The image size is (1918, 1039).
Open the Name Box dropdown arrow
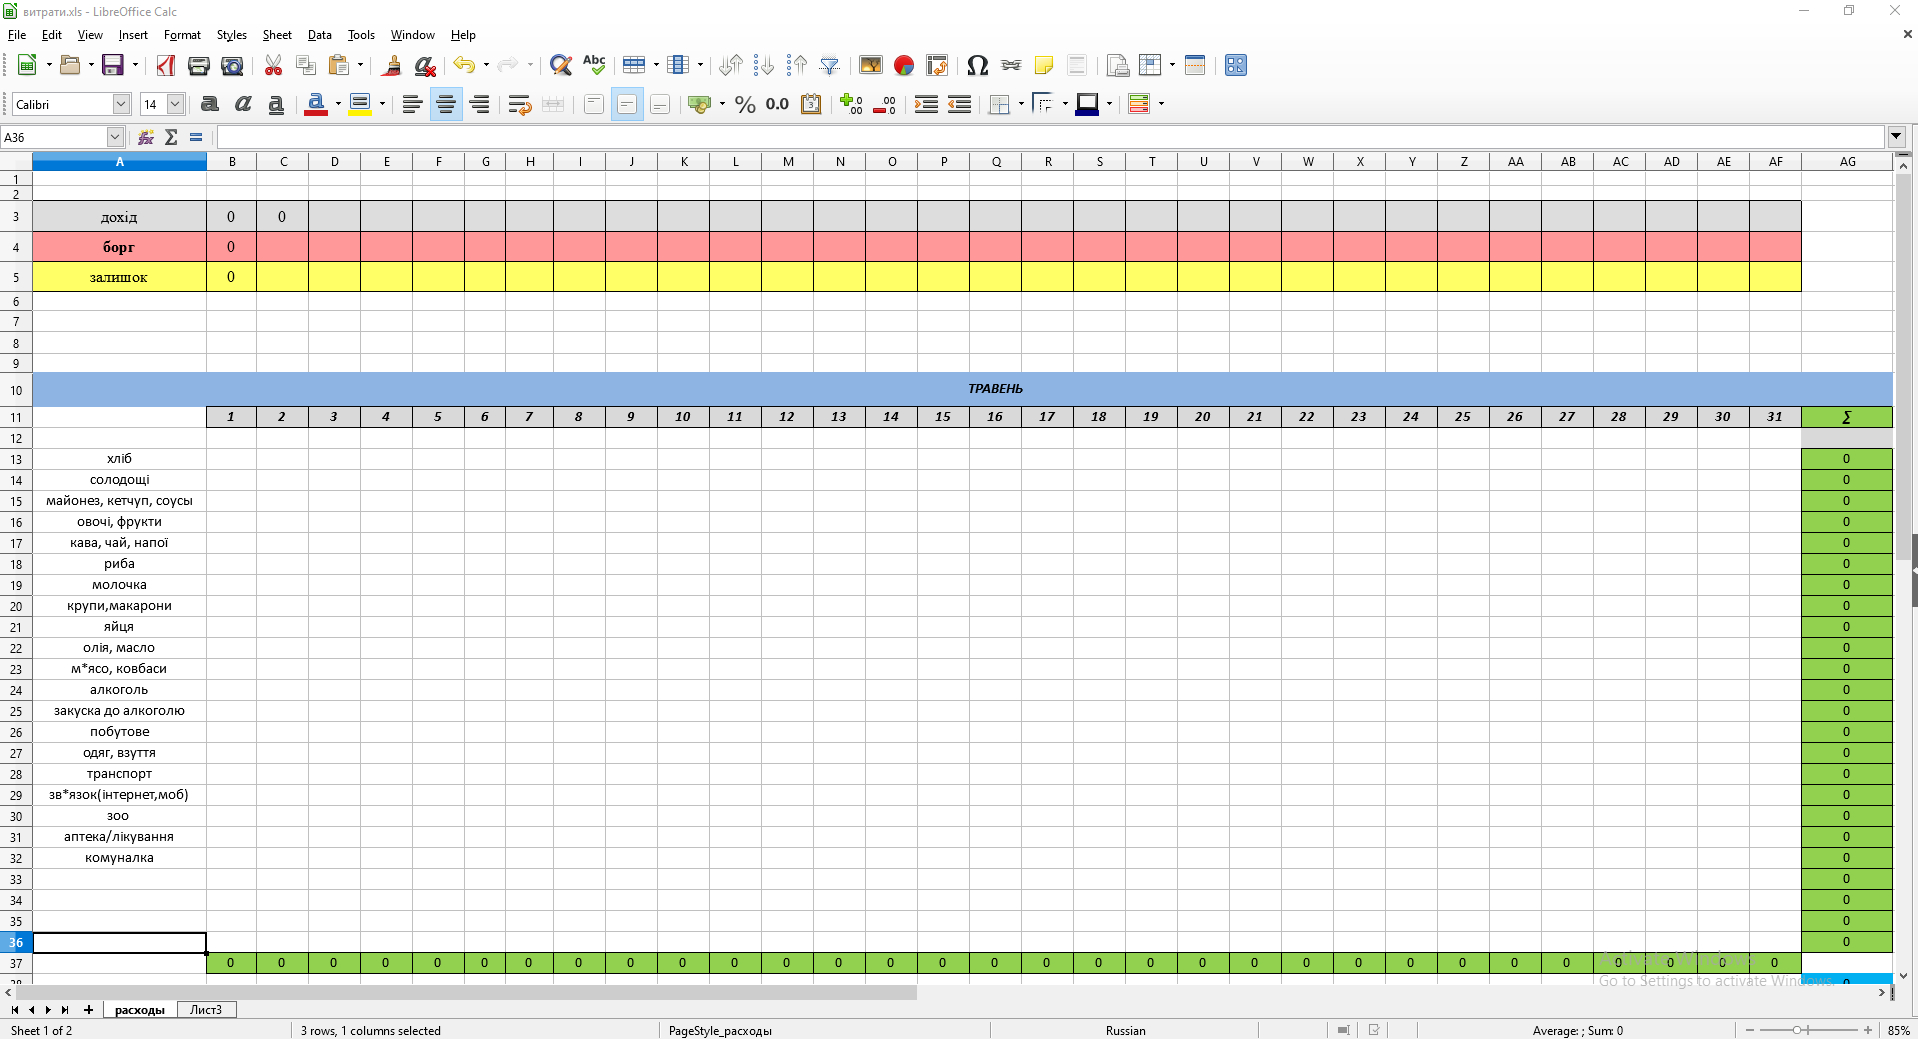(x=115, y=137)
